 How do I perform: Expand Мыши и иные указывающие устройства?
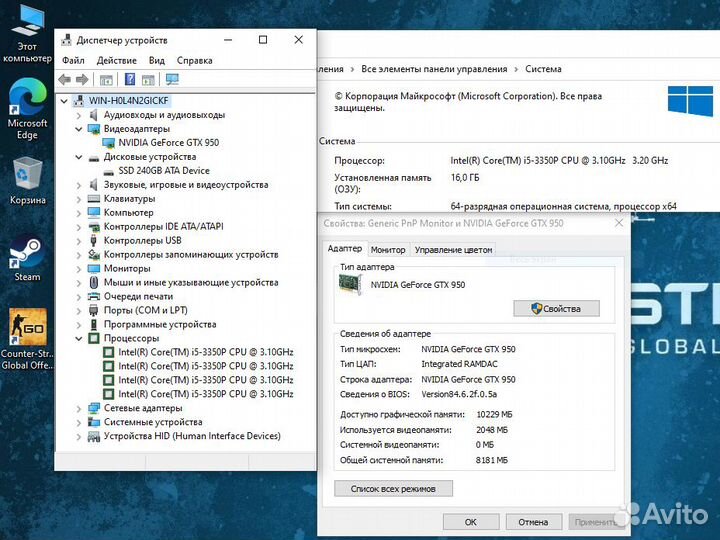click(x=79, y=283)
